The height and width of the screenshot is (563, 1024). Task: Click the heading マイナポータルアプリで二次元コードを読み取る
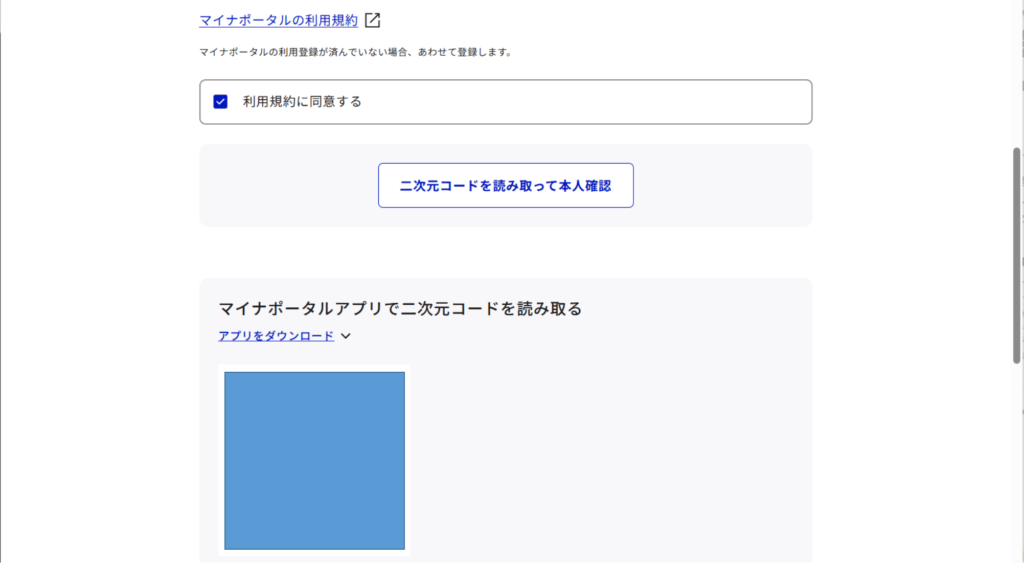coord(400,308)
